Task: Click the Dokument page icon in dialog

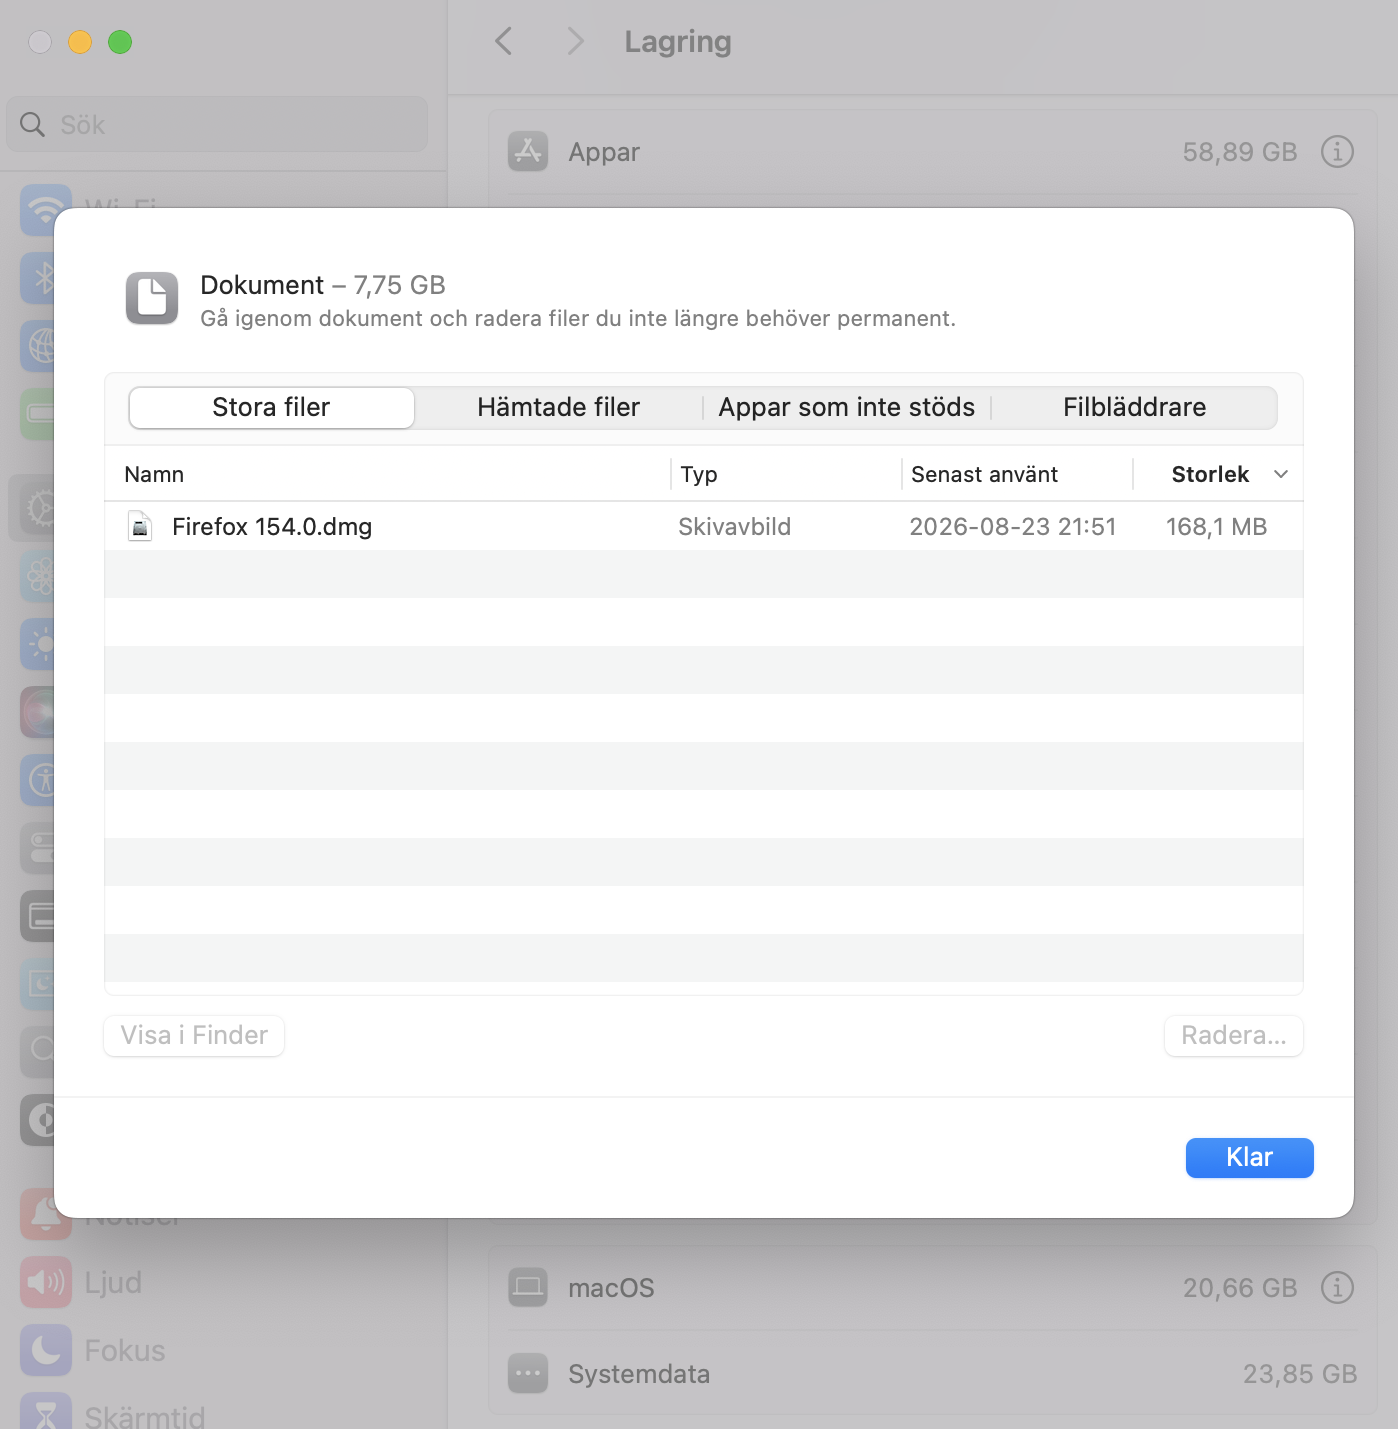Action: tap(152, 298)
